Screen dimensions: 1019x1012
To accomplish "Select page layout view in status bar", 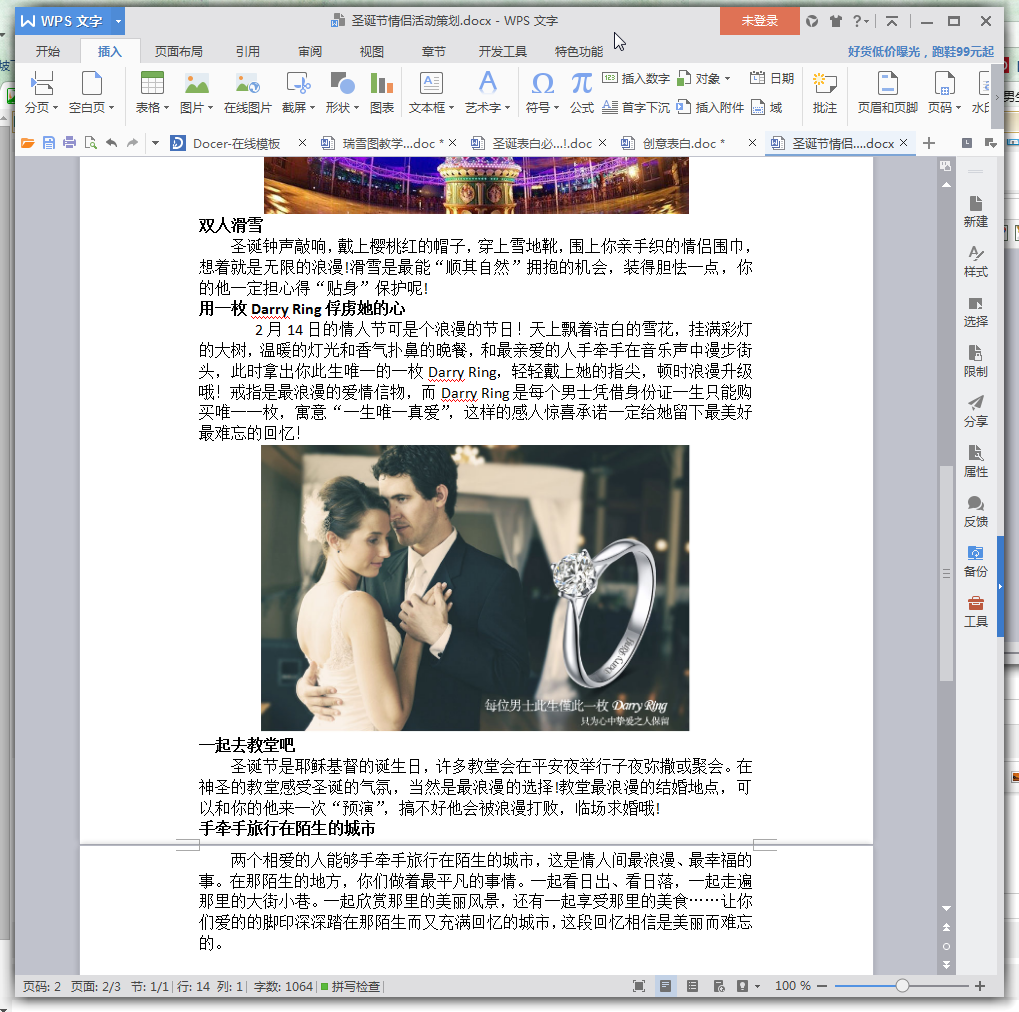I will pos(665,986).
